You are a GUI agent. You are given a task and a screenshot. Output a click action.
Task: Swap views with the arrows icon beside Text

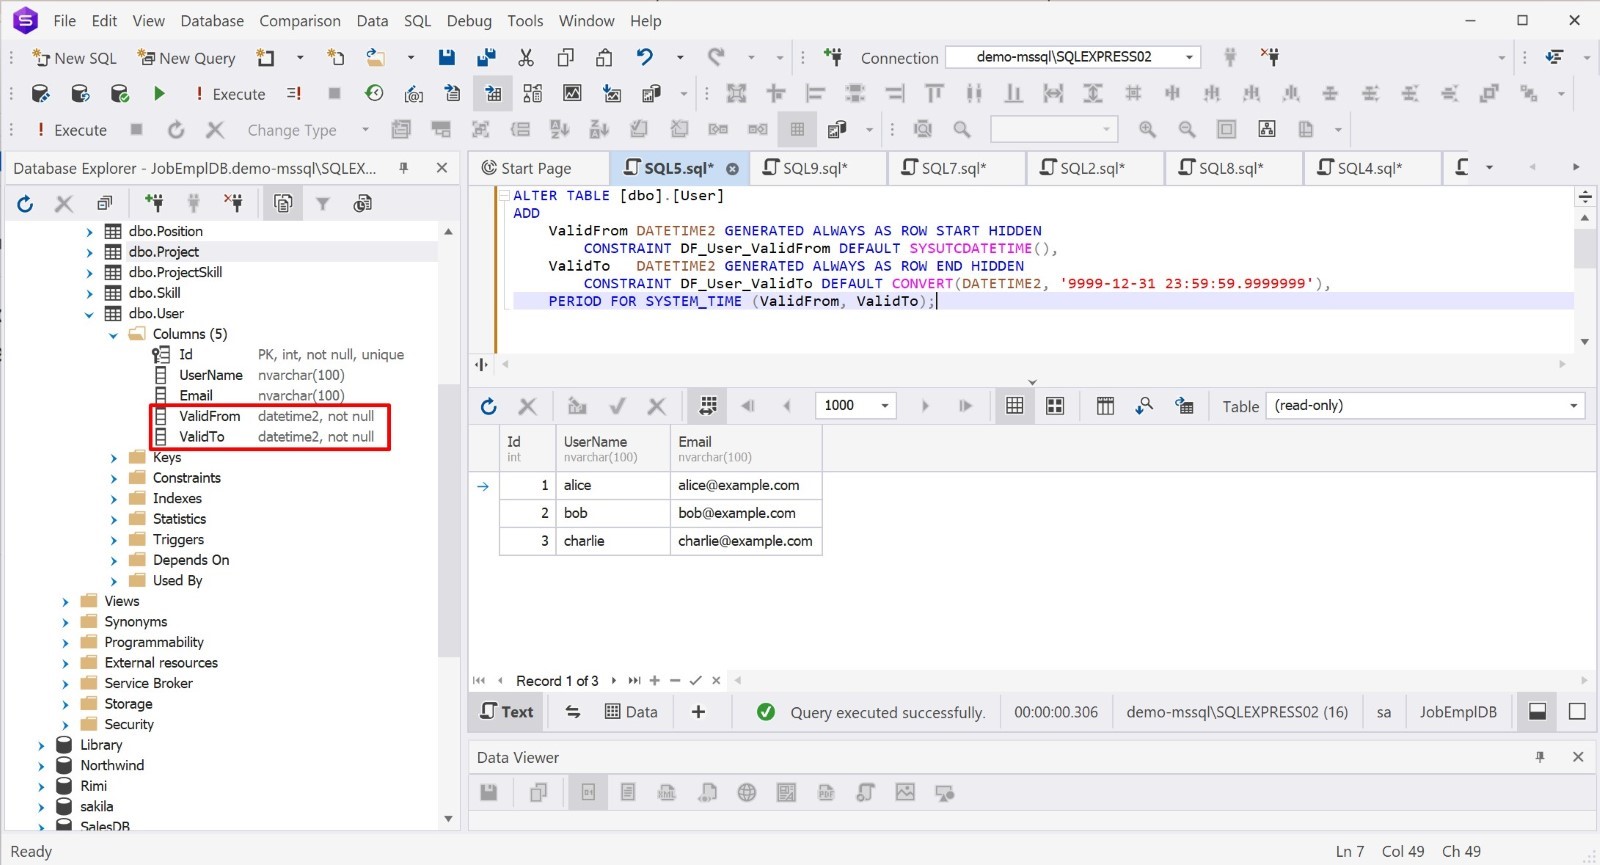(x=573, y=712)
